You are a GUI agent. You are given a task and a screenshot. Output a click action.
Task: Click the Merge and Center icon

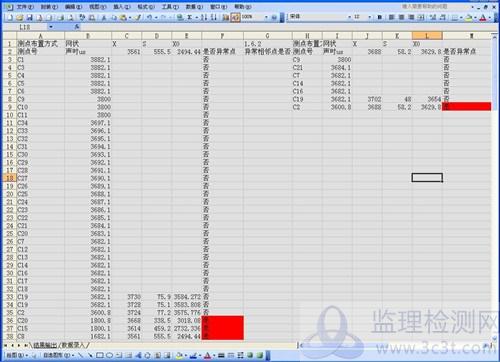421,17
